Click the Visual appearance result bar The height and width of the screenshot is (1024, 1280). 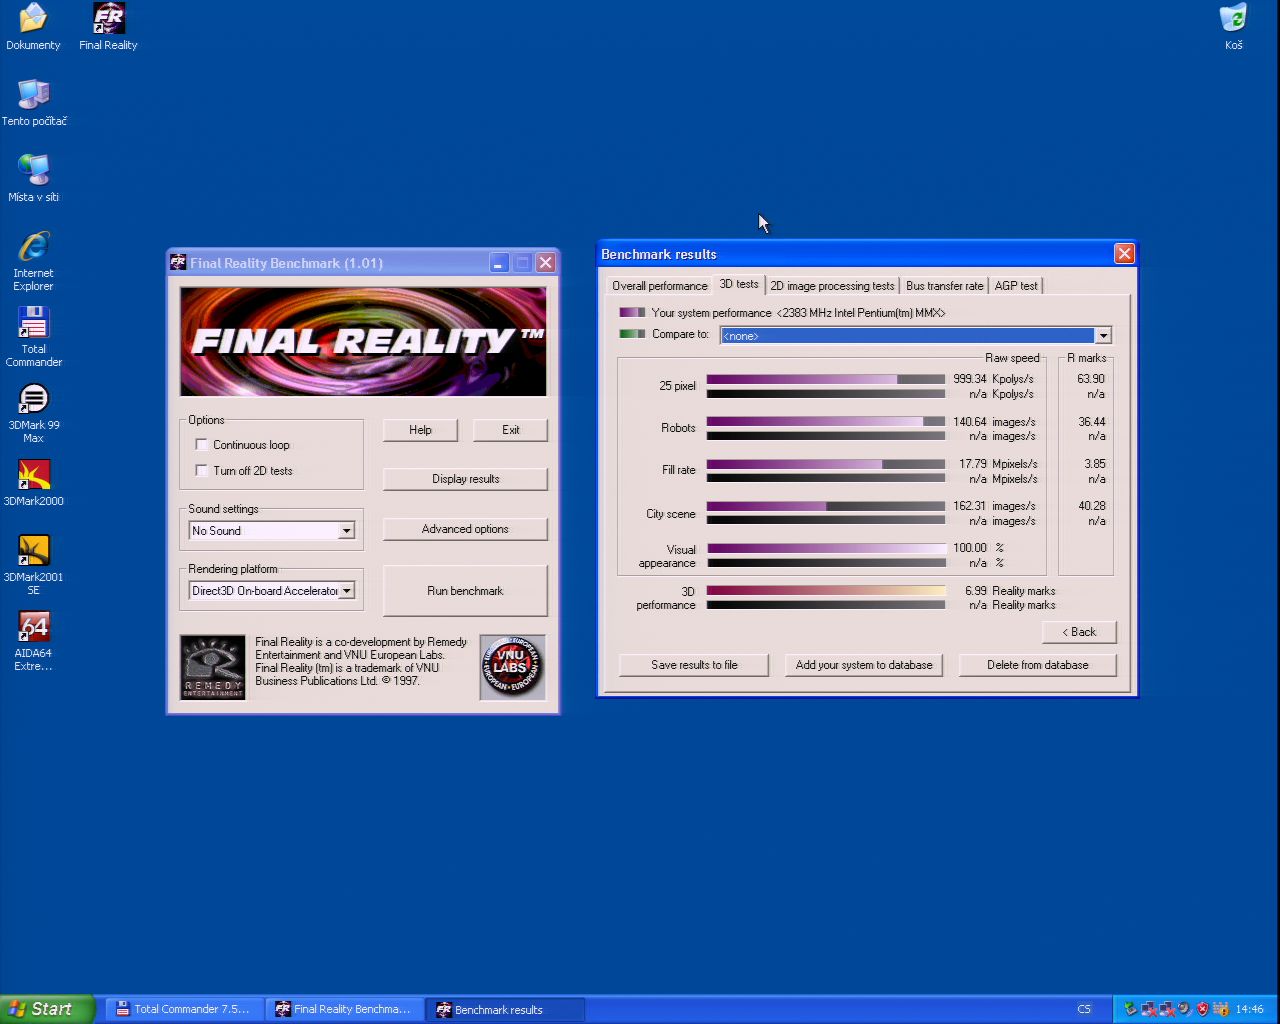pos(826,548)
